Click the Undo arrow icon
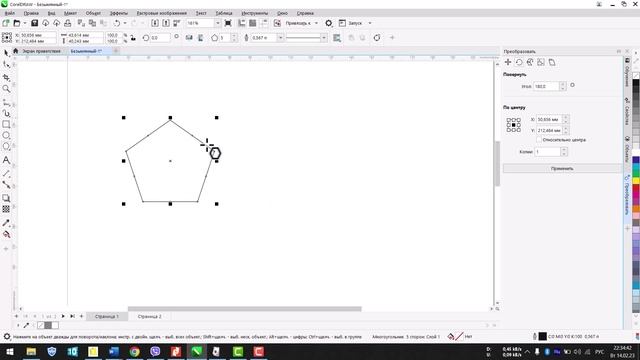Screen dimensions: 640x360 coord(117,23)
